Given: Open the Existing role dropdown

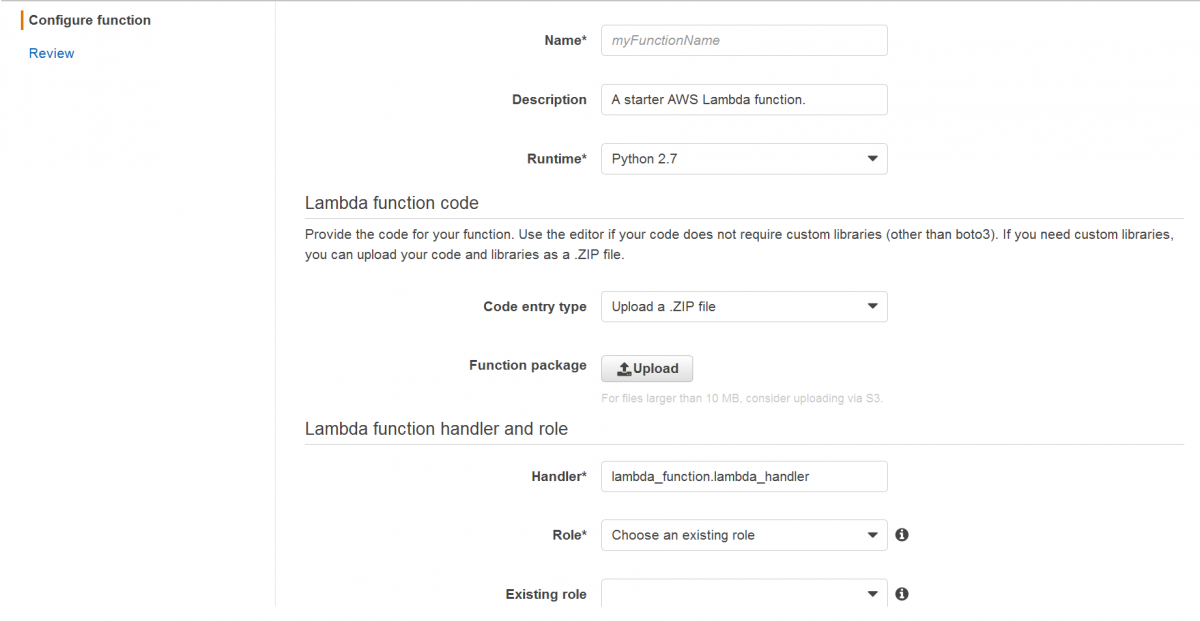Looking at the screenshot, I should tap(744, 594).
